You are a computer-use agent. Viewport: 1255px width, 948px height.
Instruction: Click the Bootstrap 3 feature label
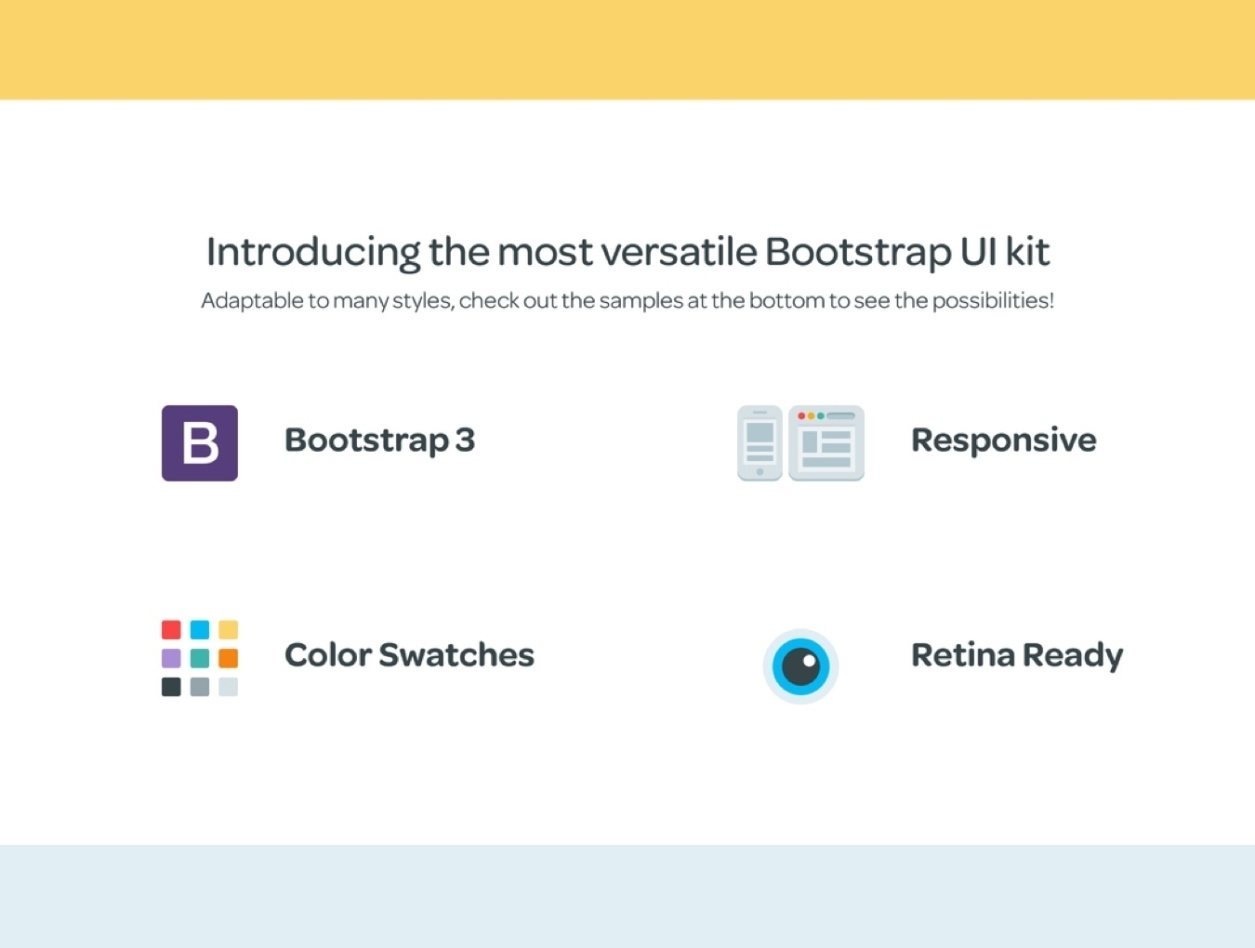click(x=379, y=440)
